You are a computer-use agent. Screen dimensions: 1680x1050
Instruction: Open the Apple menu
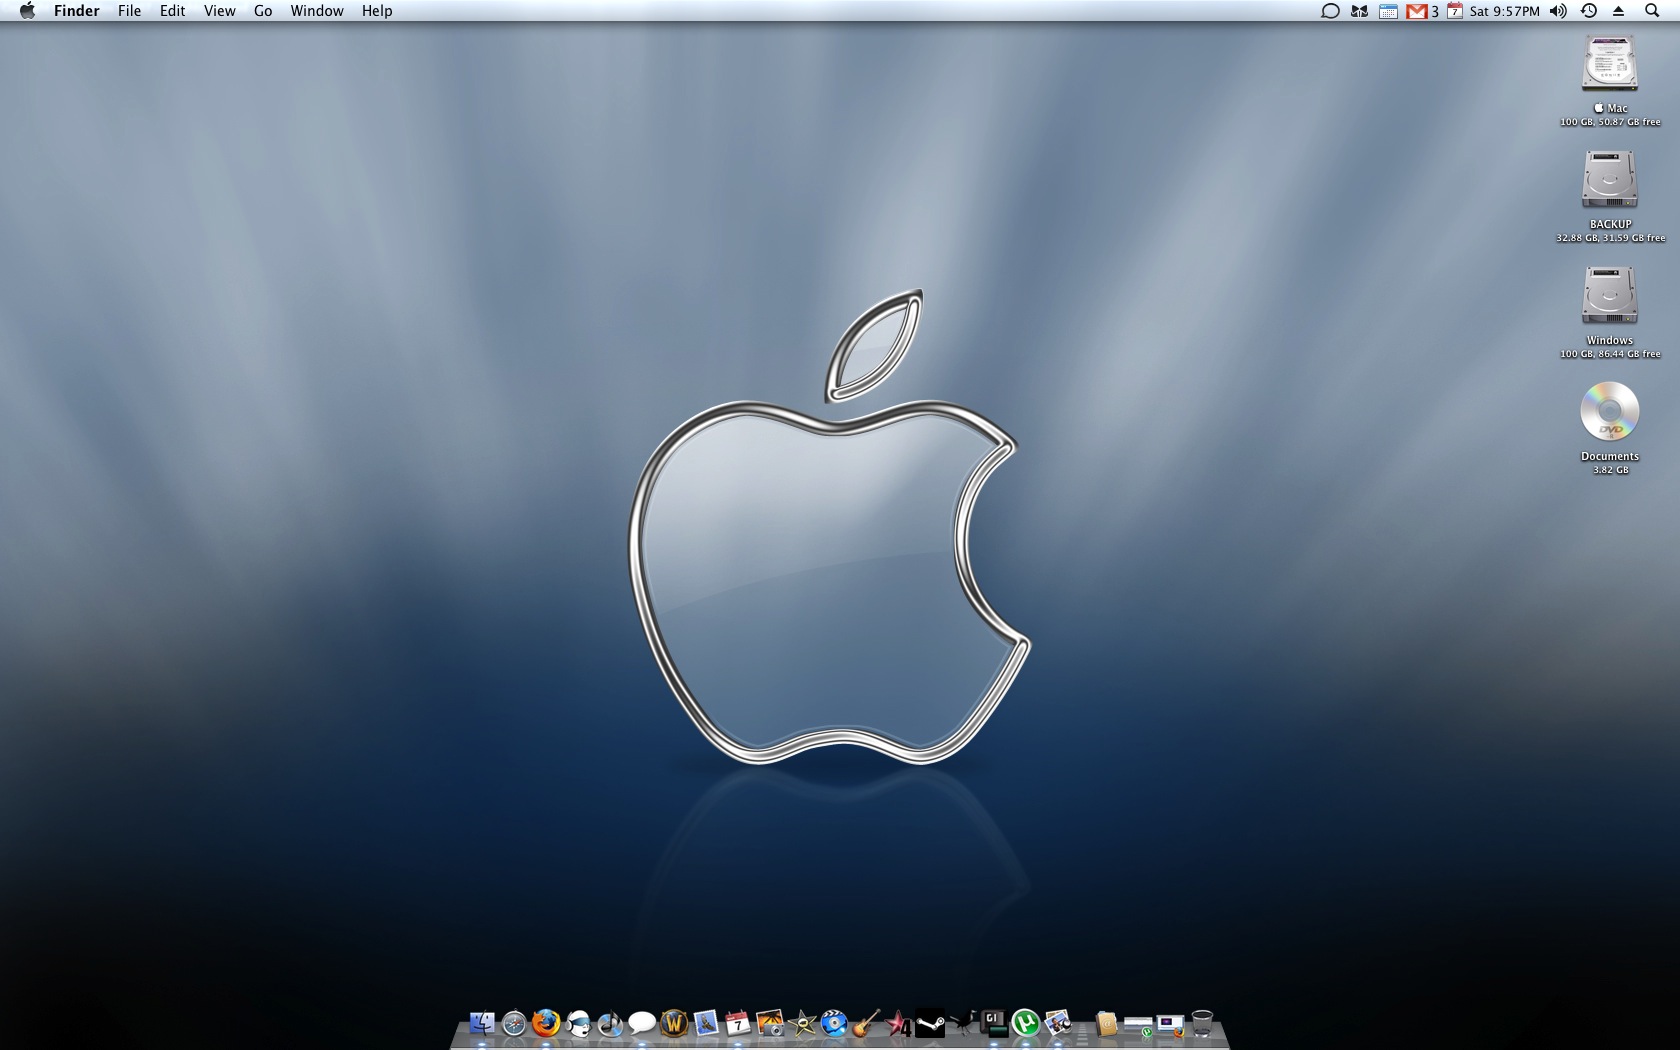(27, 11)
